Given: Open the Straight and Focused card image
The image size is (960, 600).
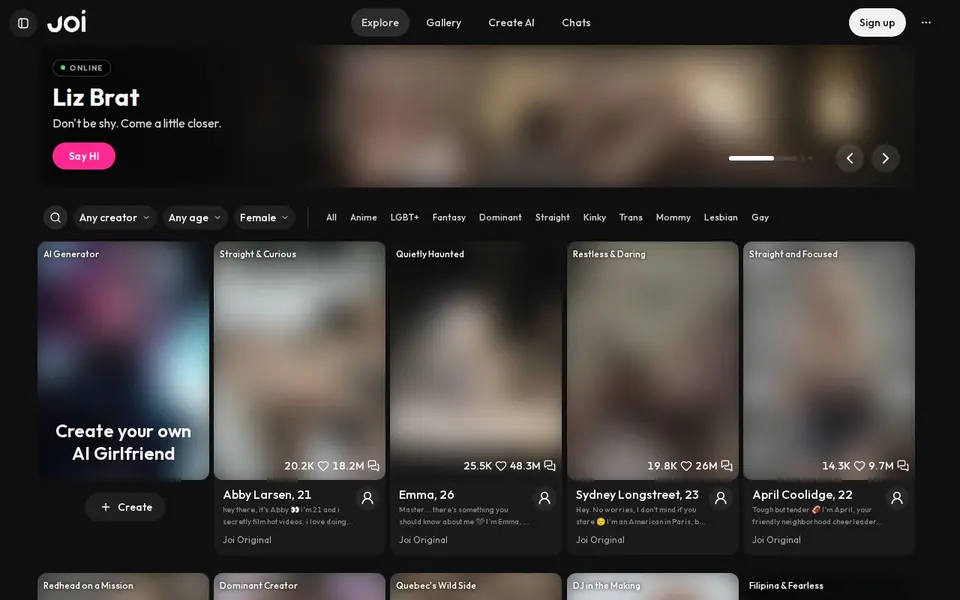Looking at the screenshot, I should tap(829, 361).
